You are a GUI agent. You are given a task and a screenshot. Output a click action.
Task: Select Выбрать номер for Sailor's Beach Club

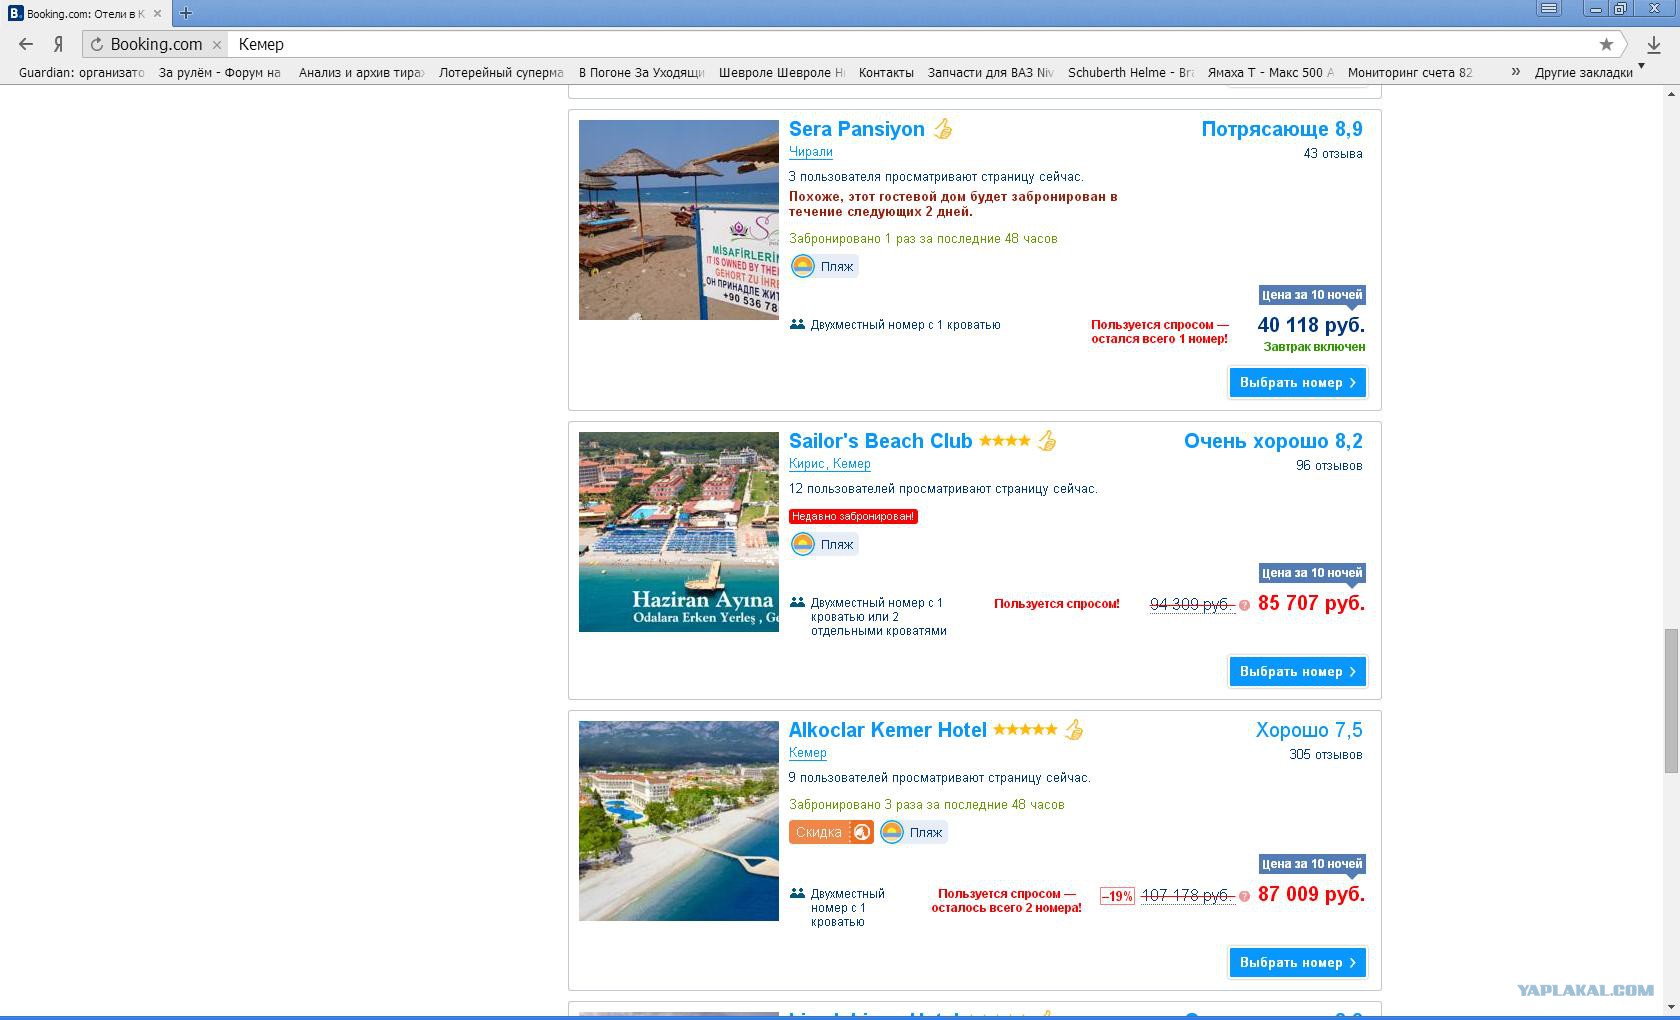coord(1297,671)
